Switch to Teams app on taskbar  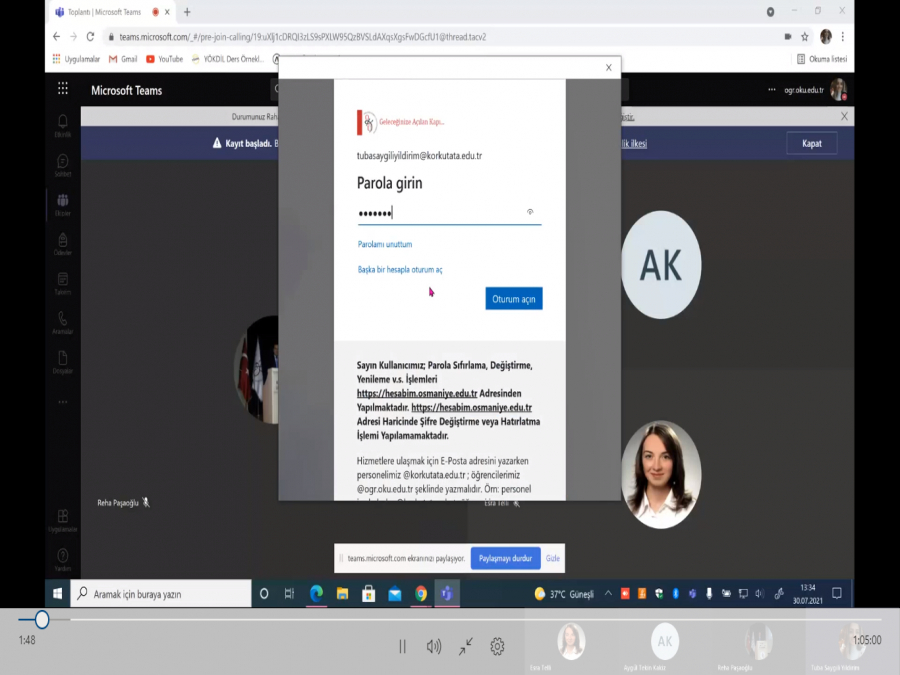pos(447,593)
